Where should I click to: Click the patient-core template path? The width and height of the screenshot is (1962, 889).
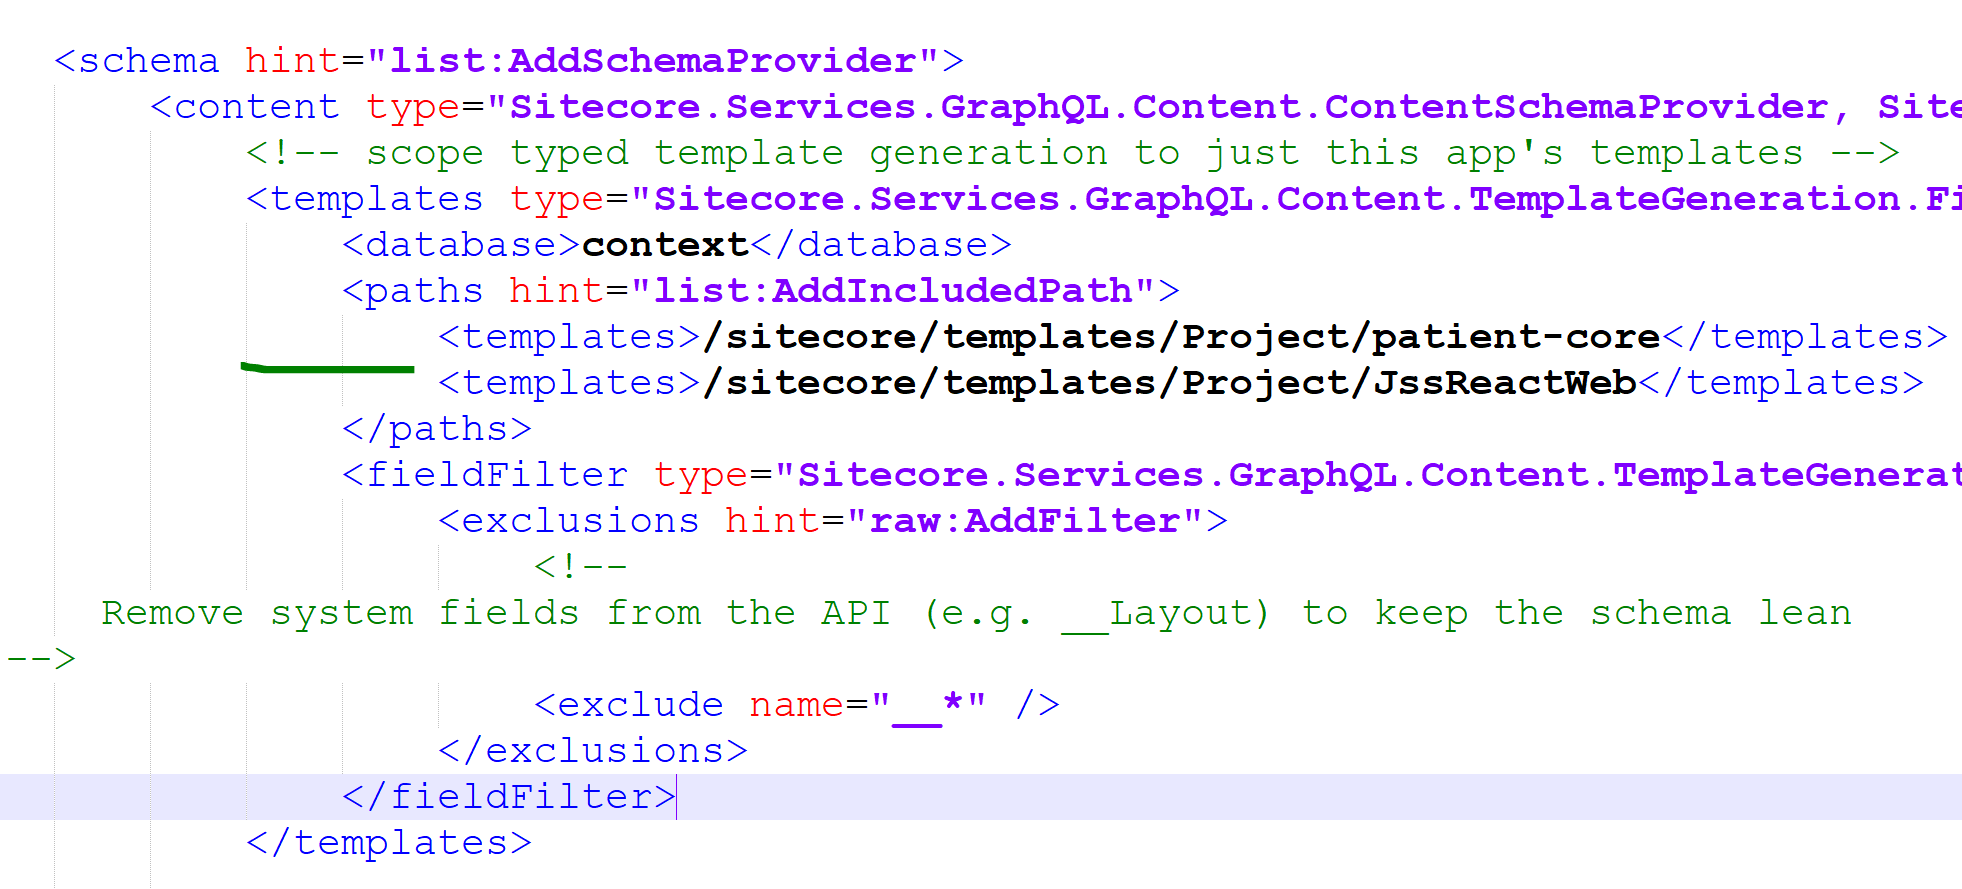[x=1182, y=337]
